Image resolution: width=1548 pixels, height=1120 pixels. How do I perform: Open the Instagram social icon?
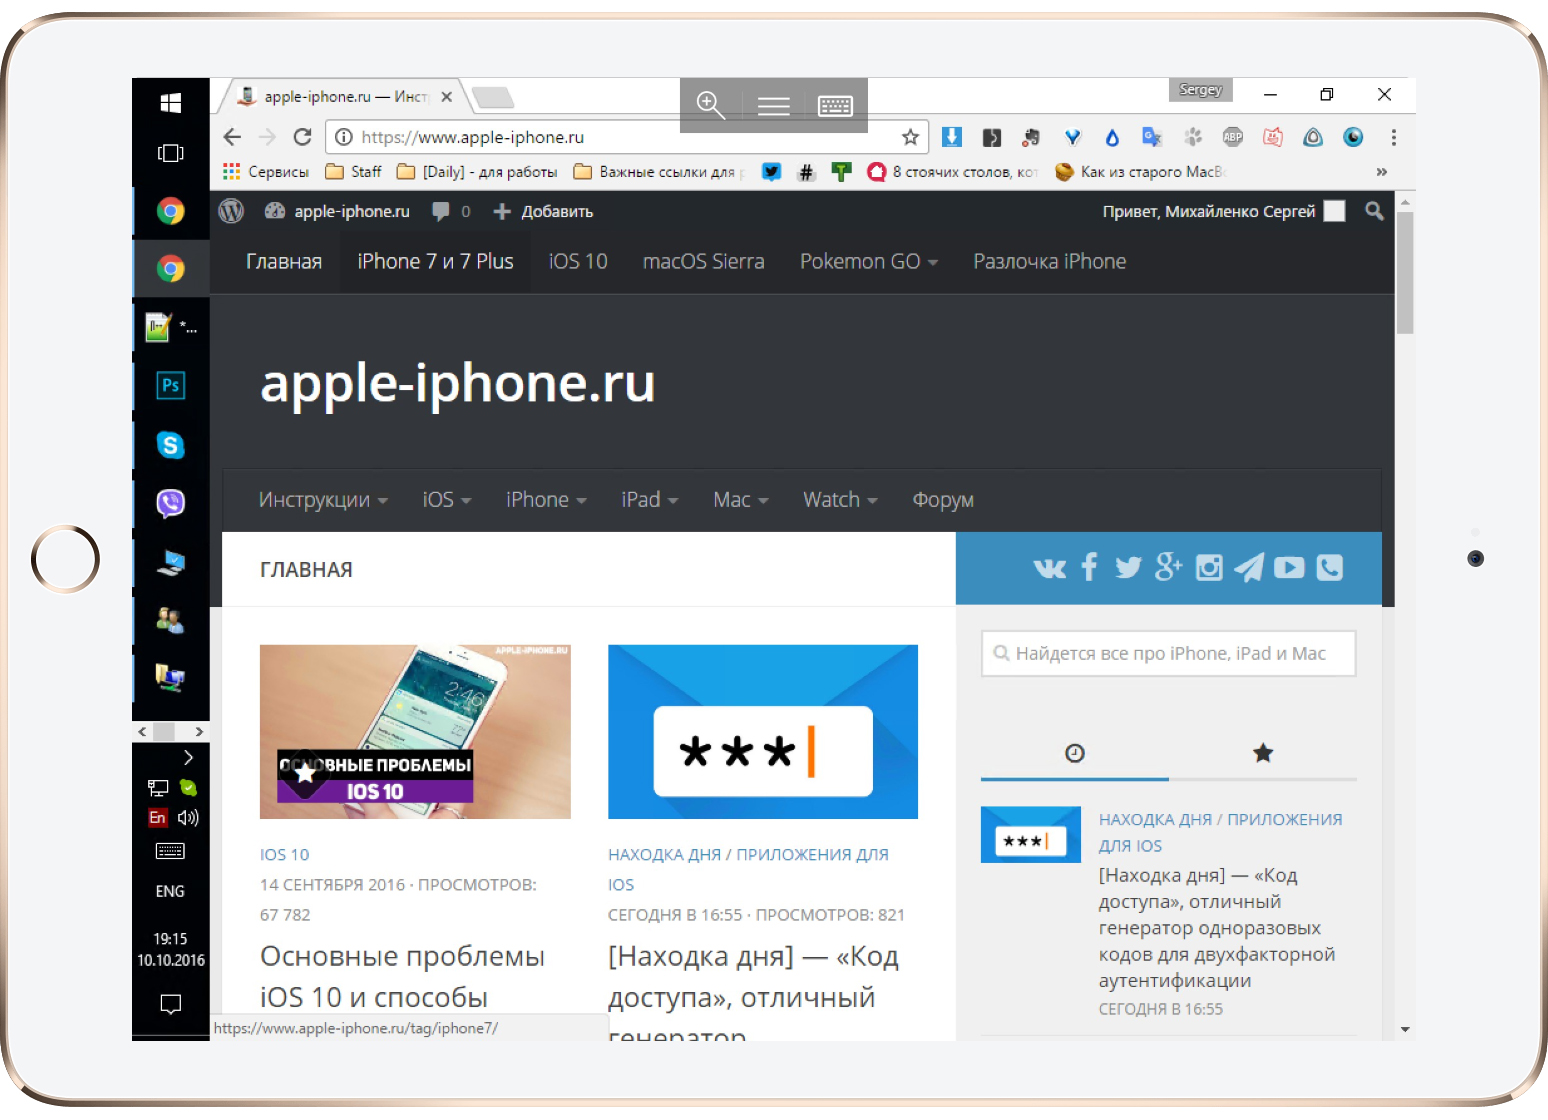click(1209, 568)
